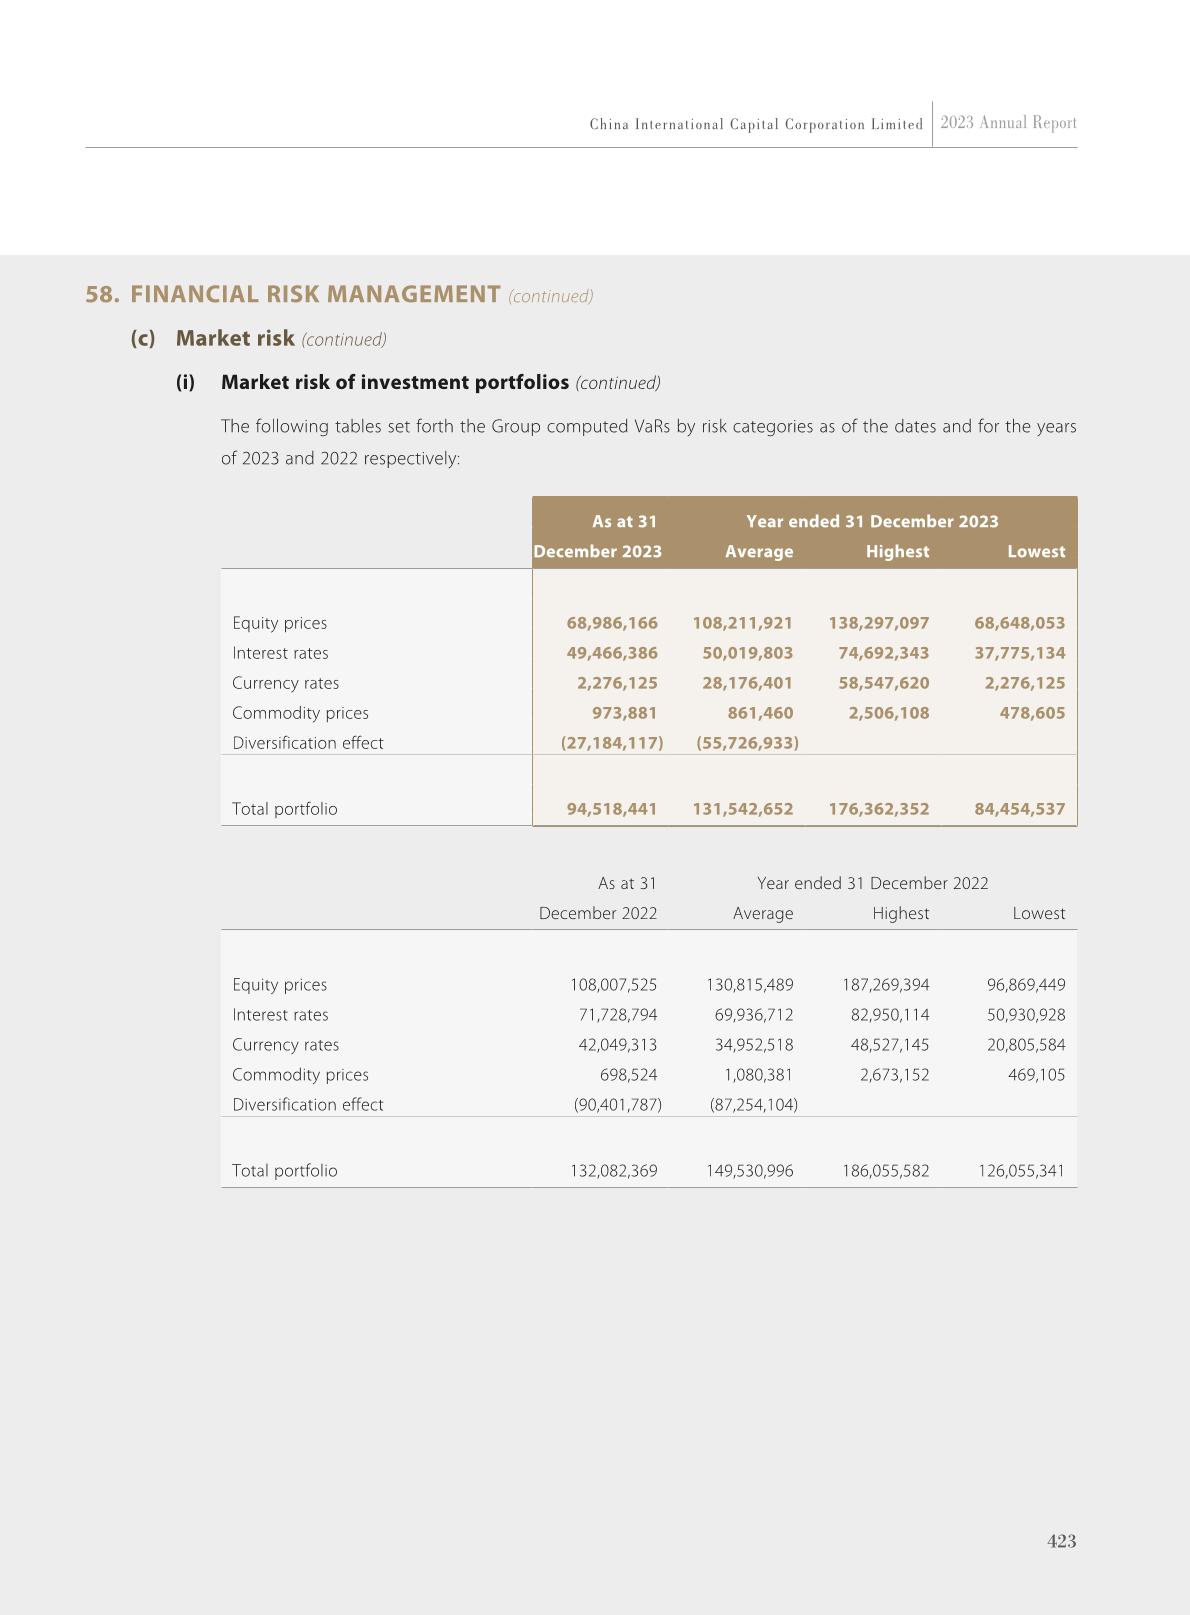This screenshot has width=1190, height=1615.
Task: Click the 'Market risk' subsection heading
Action: click(235, 339)
